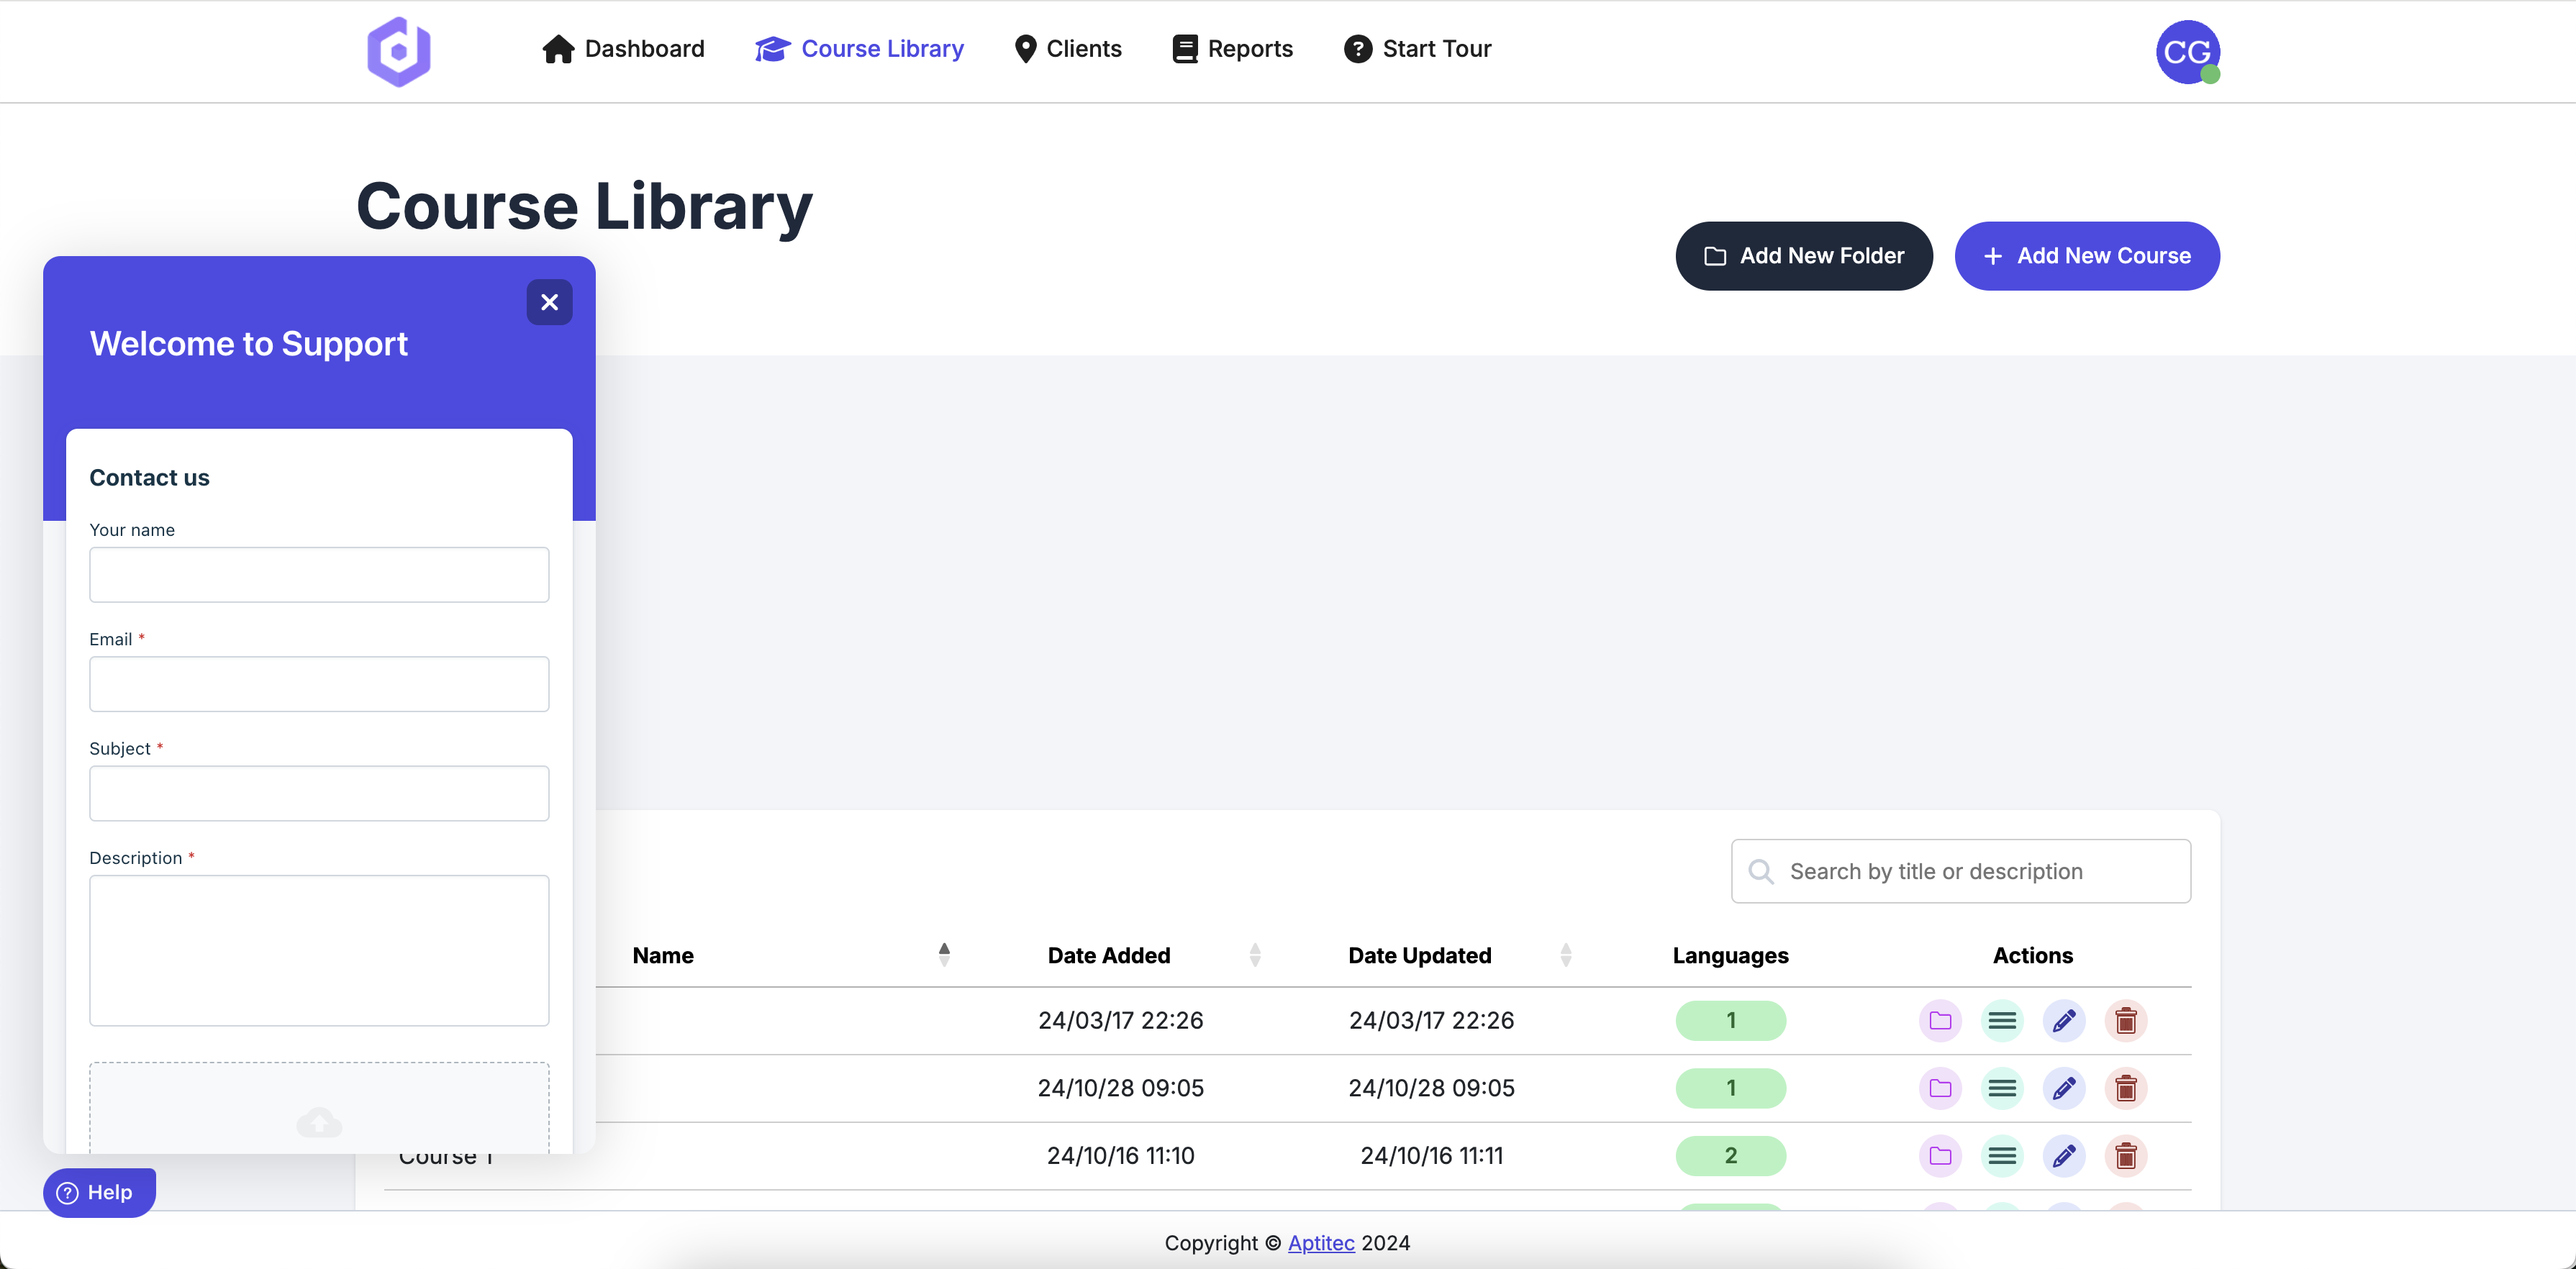The height and width of the screenshot is (1269, 2576).
Task: Click the search by title or description field
Action: click(1960, 871)
